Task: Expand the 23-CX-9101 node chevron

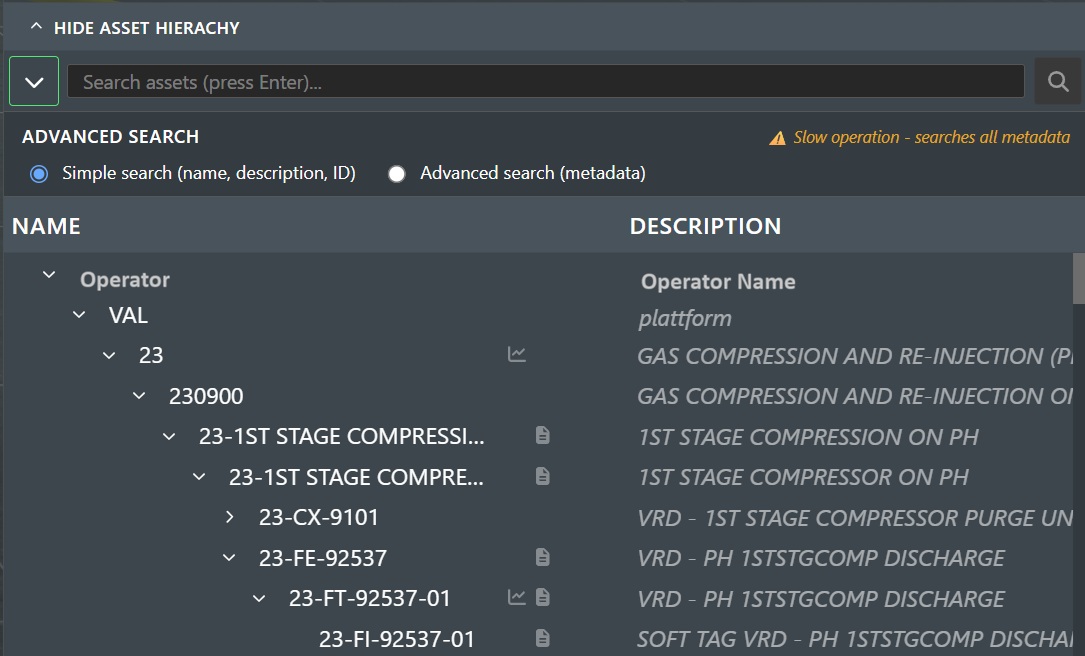Action: click(229, 517)
